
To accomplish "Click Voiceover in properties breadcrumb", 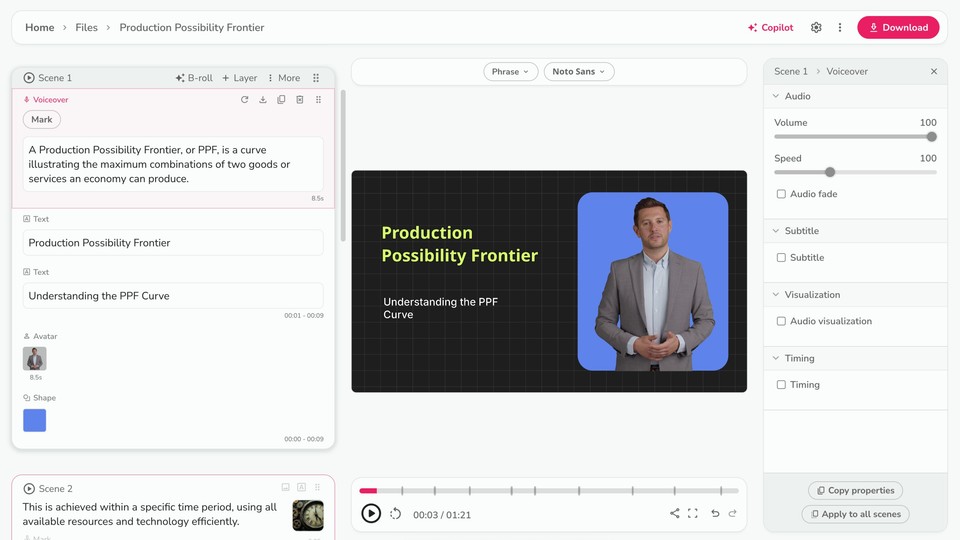I will [847, 72].
